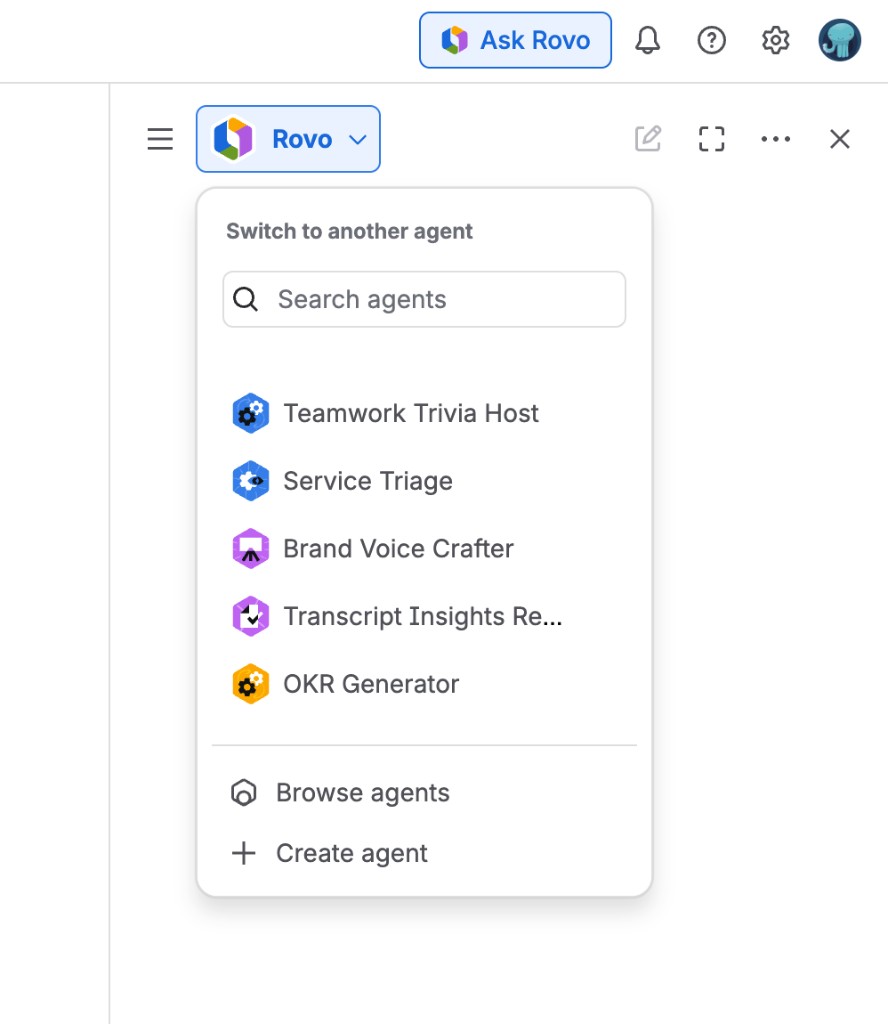Click the Rovo logo inside Ask Rovo
The image size is (888, 1024).
click(x=454, y=40)
